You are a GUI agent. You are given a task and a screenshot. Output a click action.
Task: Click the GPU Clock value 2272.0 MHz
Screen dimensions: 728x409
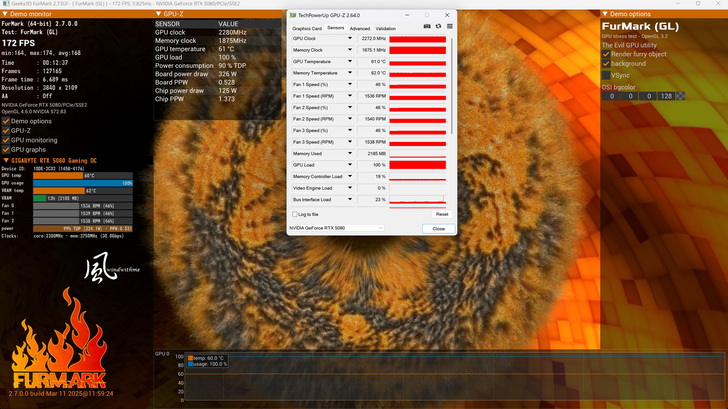[x=372, y=39]
